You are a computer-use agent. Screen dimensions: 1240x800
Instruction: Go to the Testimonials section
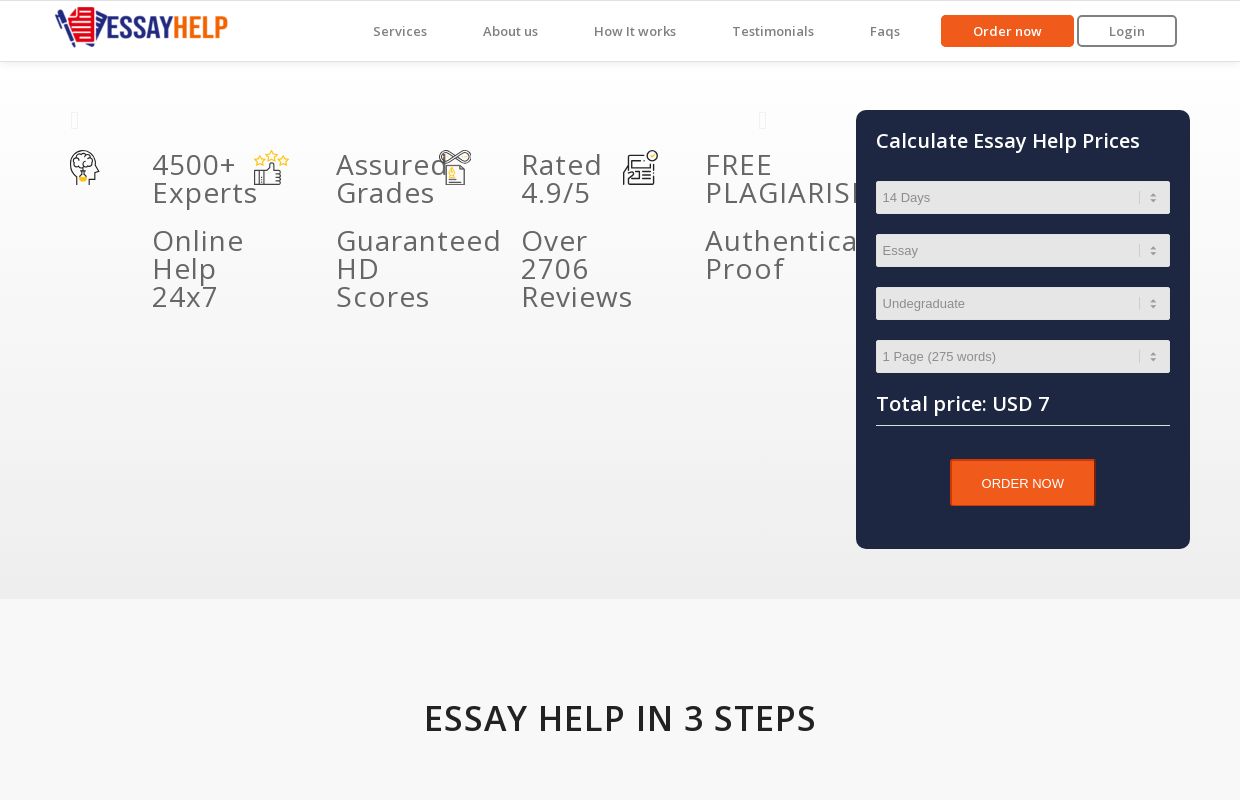pyautogui.click(x=773, y=31)
